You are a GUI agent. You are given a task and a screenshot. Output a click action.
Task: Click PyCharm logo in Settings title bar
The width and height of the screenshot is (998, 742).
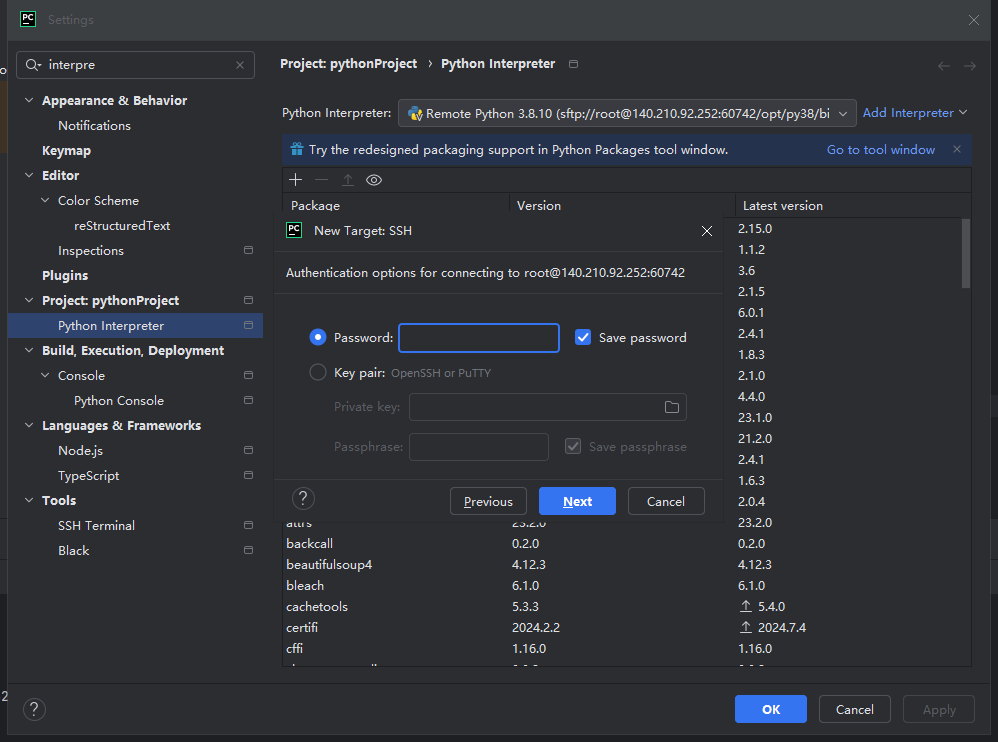[28, 19]
